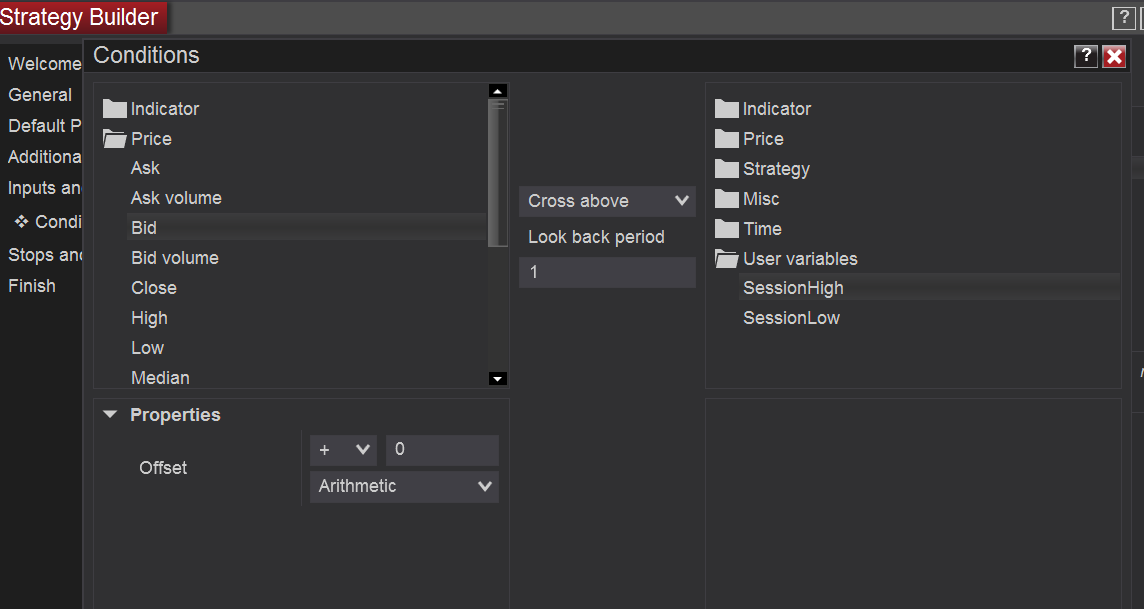Open the Cross above condition dropdown
The image size is (1144, 609).
coord(607,201)
